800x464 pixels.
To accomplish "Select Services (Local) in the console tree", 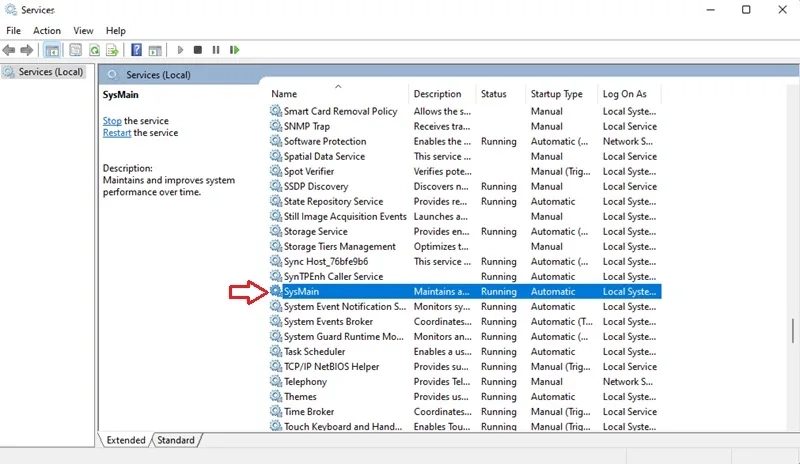I will tap(51, 72).
